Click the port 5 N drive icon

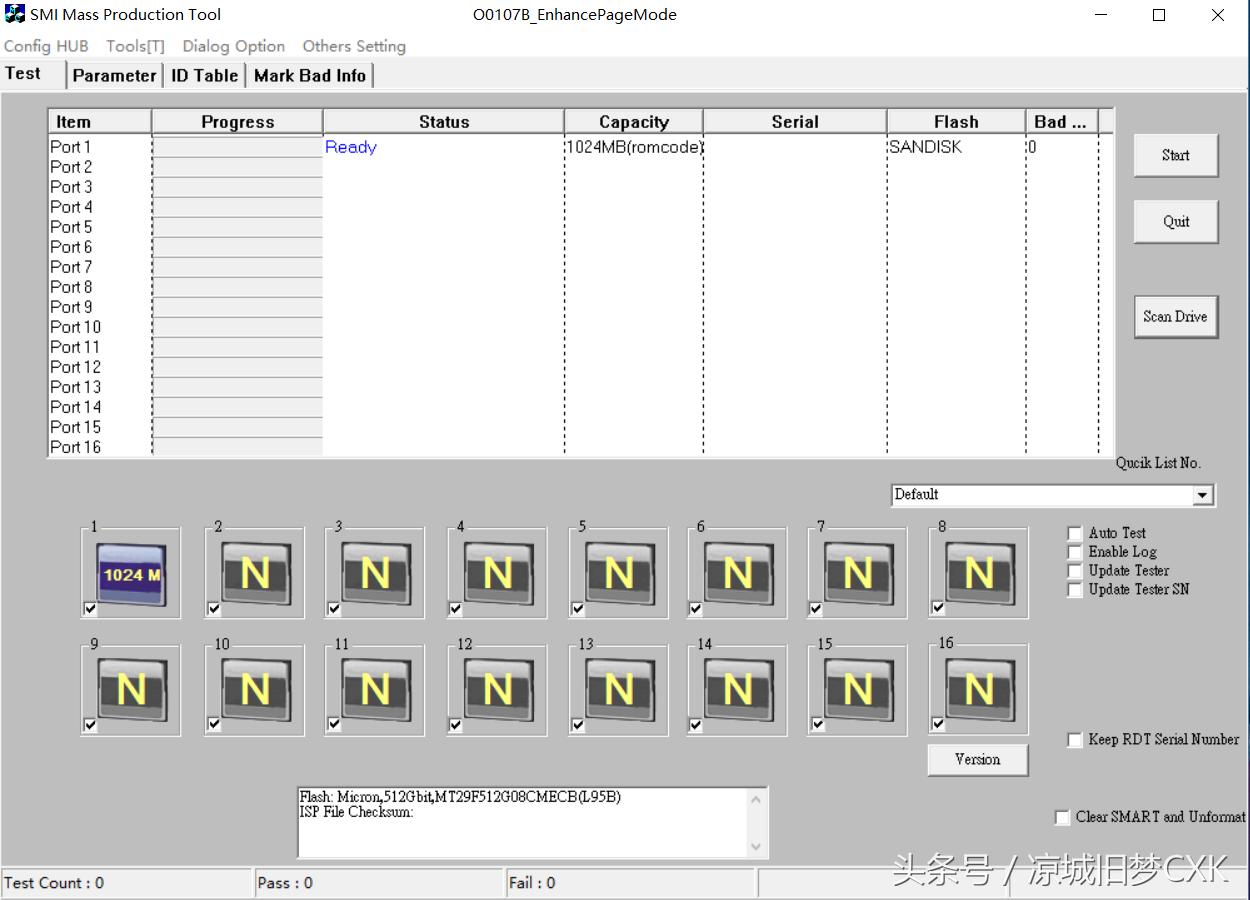coord(619,574)
